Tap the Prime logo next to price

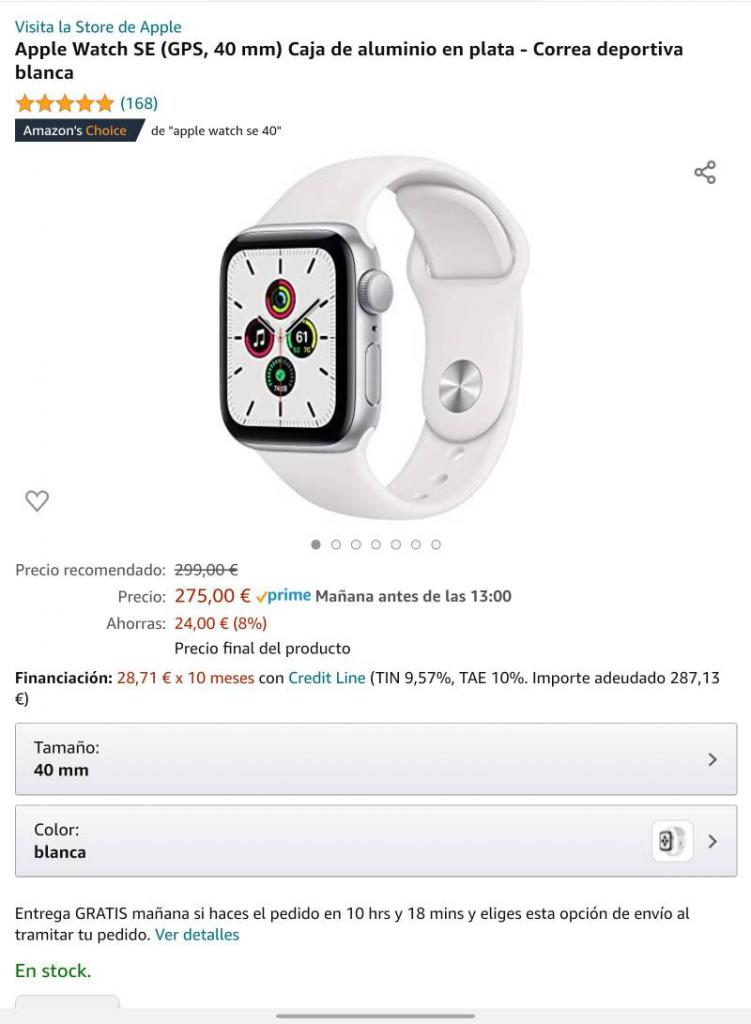pyautogui.click(x=283, y=596)
